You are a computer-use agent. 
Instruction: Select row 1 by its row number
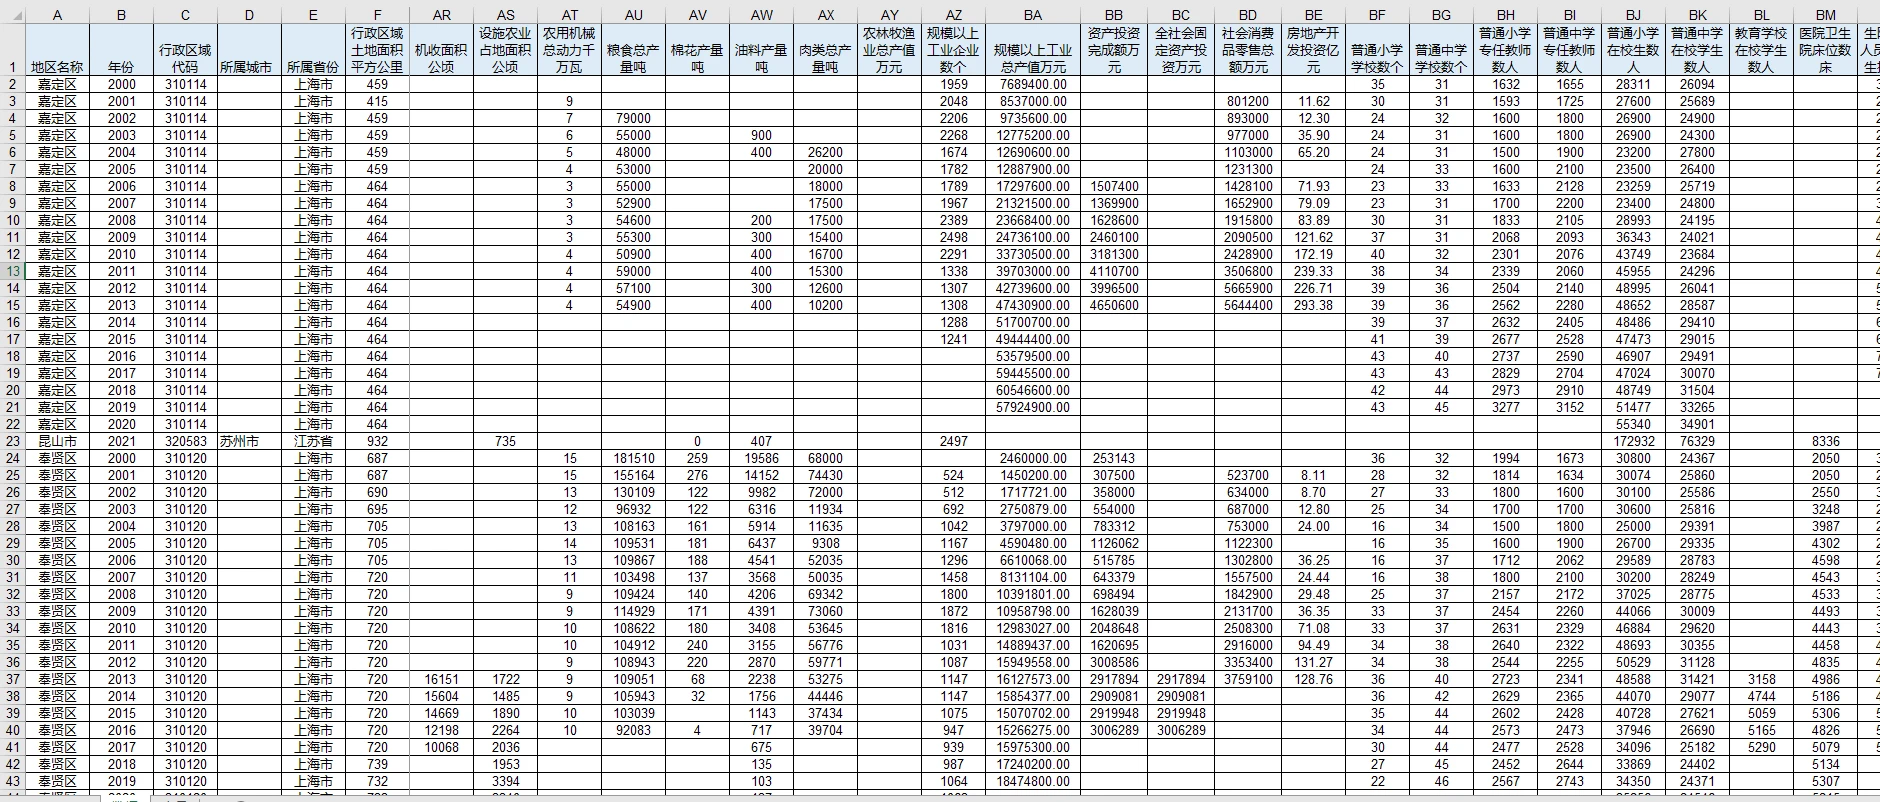click(x=13, y=50)
